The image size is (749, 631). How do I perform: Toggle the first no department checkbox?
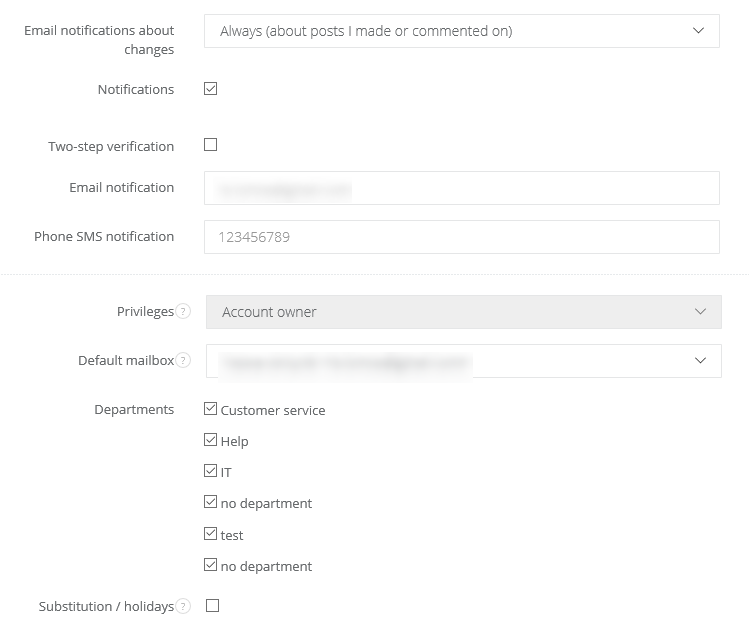[x=210, y=503]
